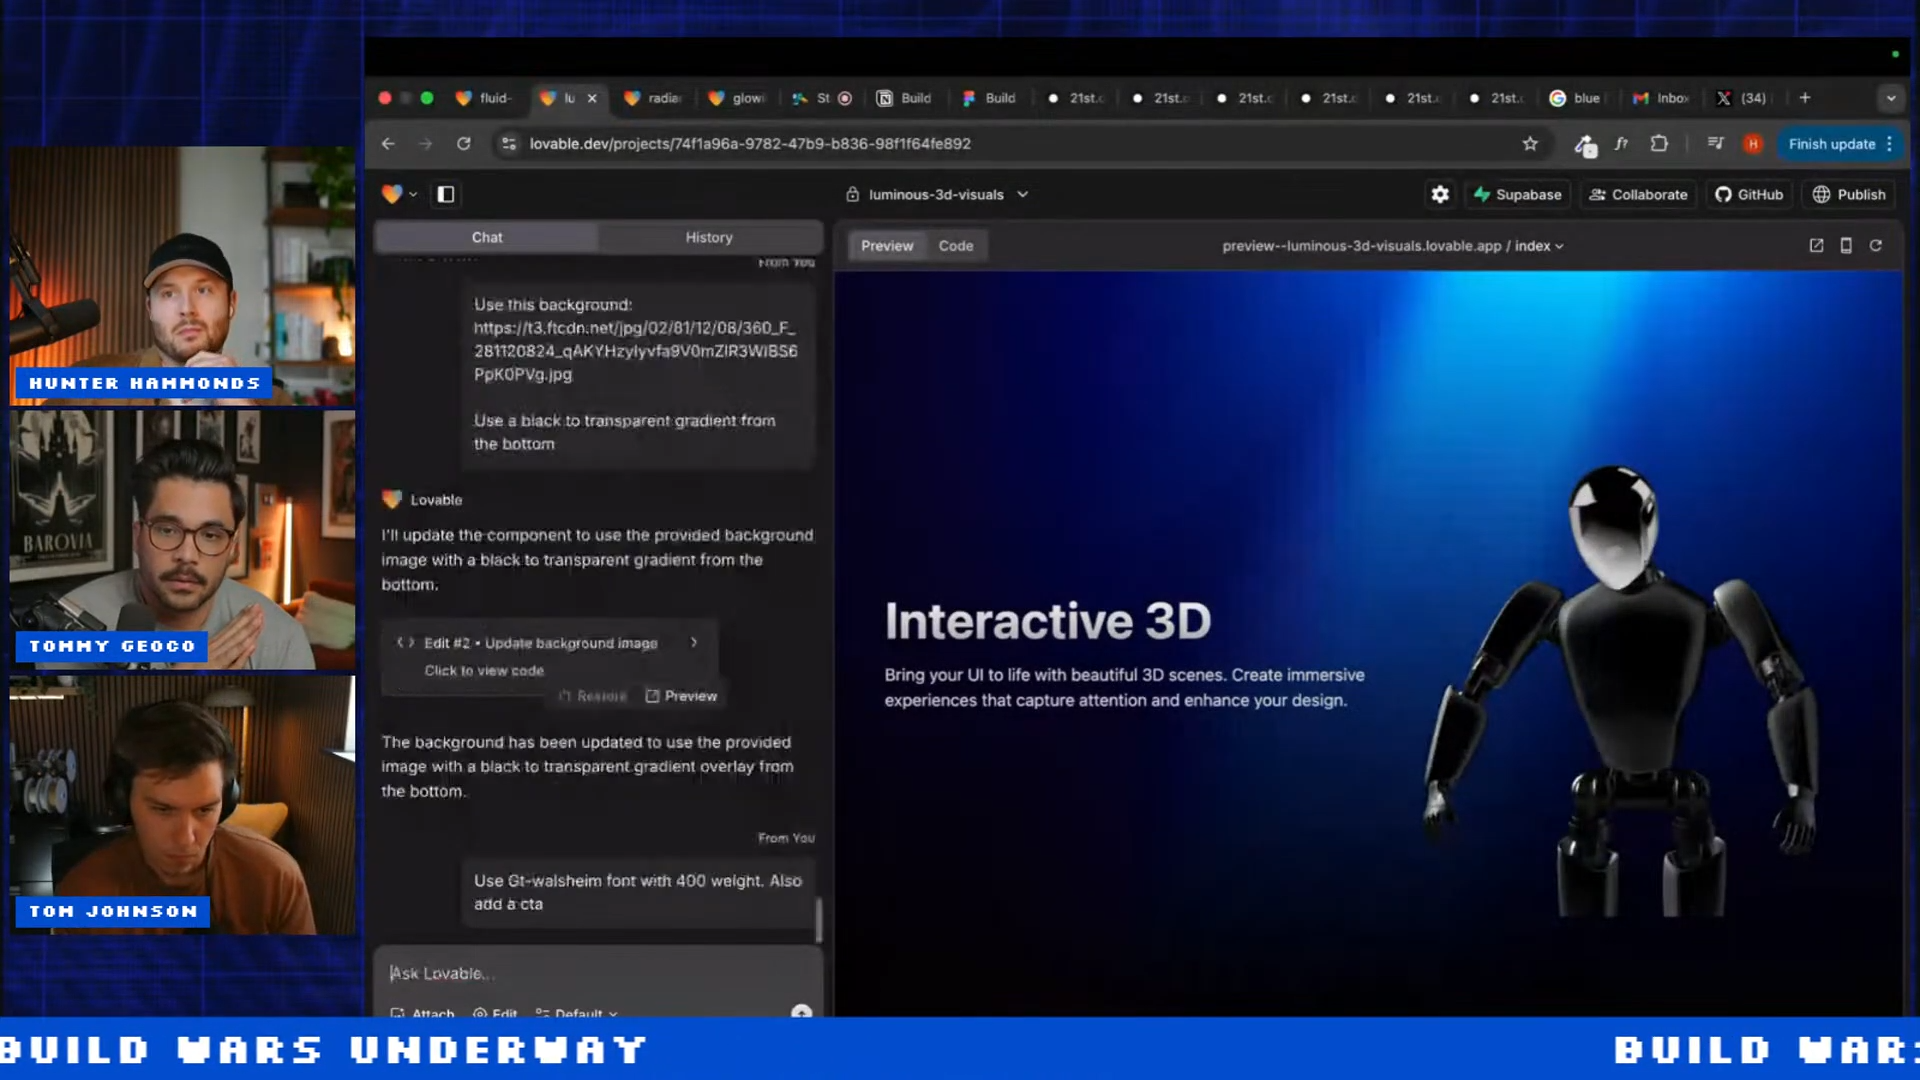Viewport: 1920px width, 1080px height.
Task: Open the Lovable logo menu
Action: (399, 194)
